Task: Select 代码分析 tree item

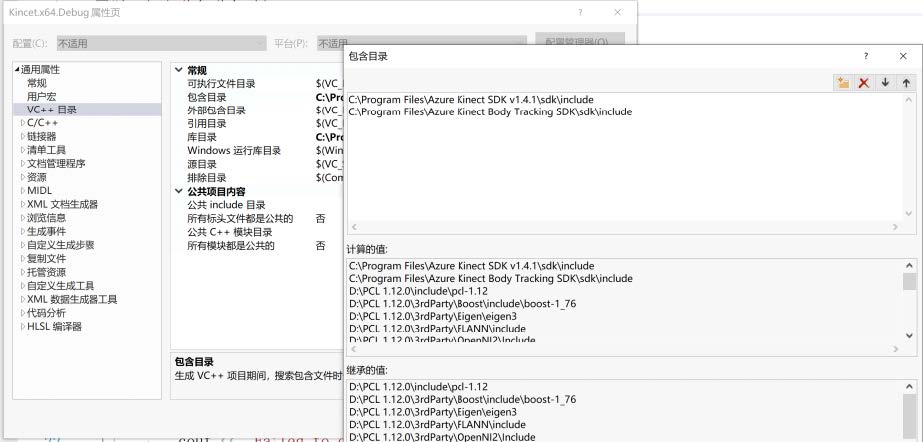Action: click(x=47, y=313)
